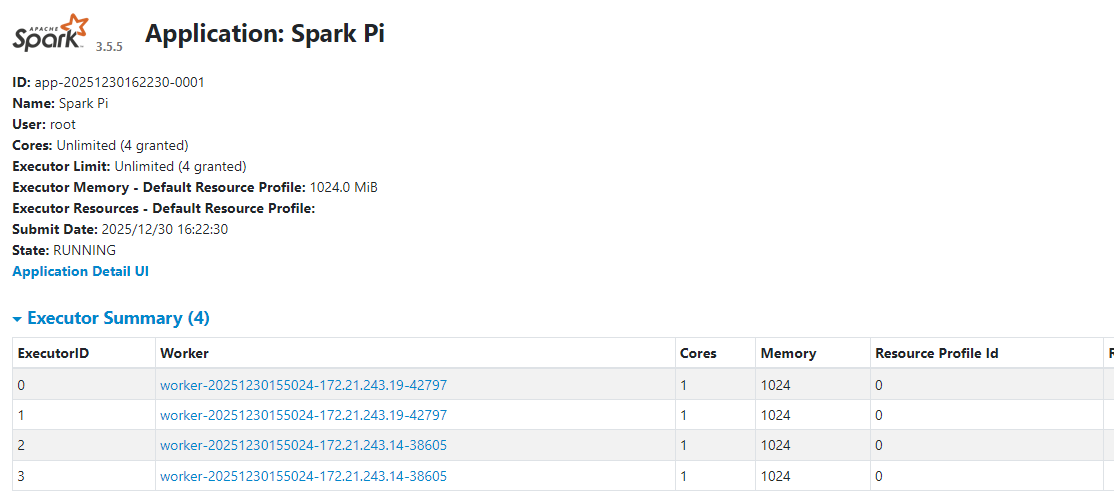Click the Apache Spark logo
This screenshot has height=498, width=1114.
(50, 32)
